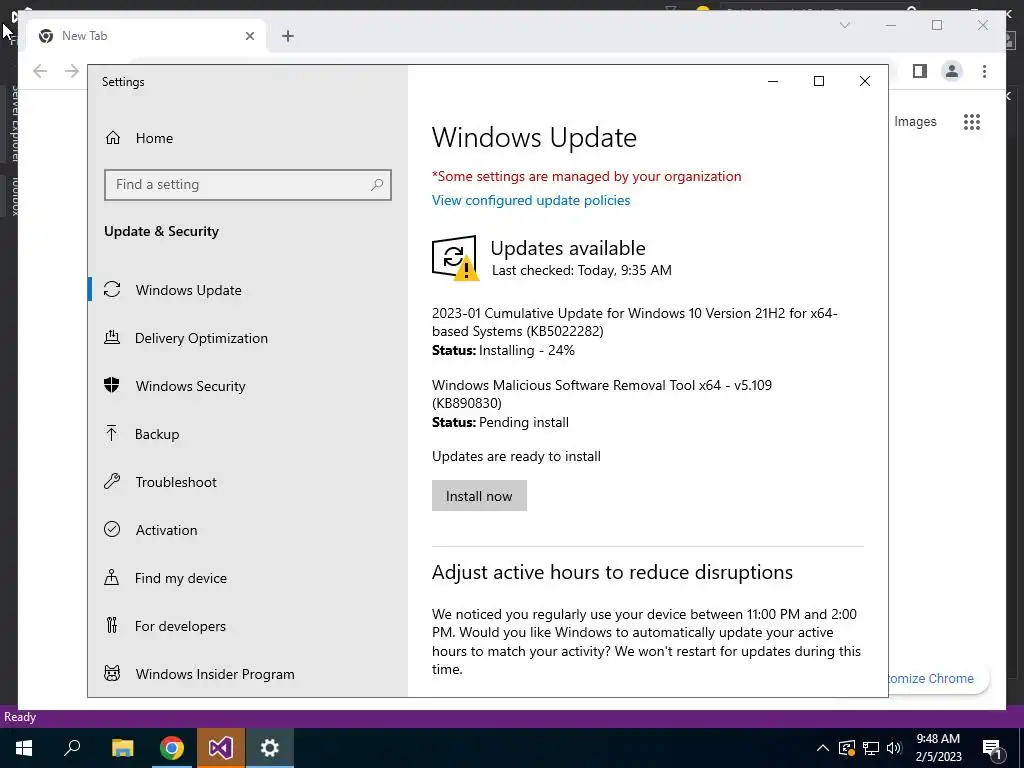Click the For developers tools icon
The image size is (1024, 768).
click(x=112, y=625)
